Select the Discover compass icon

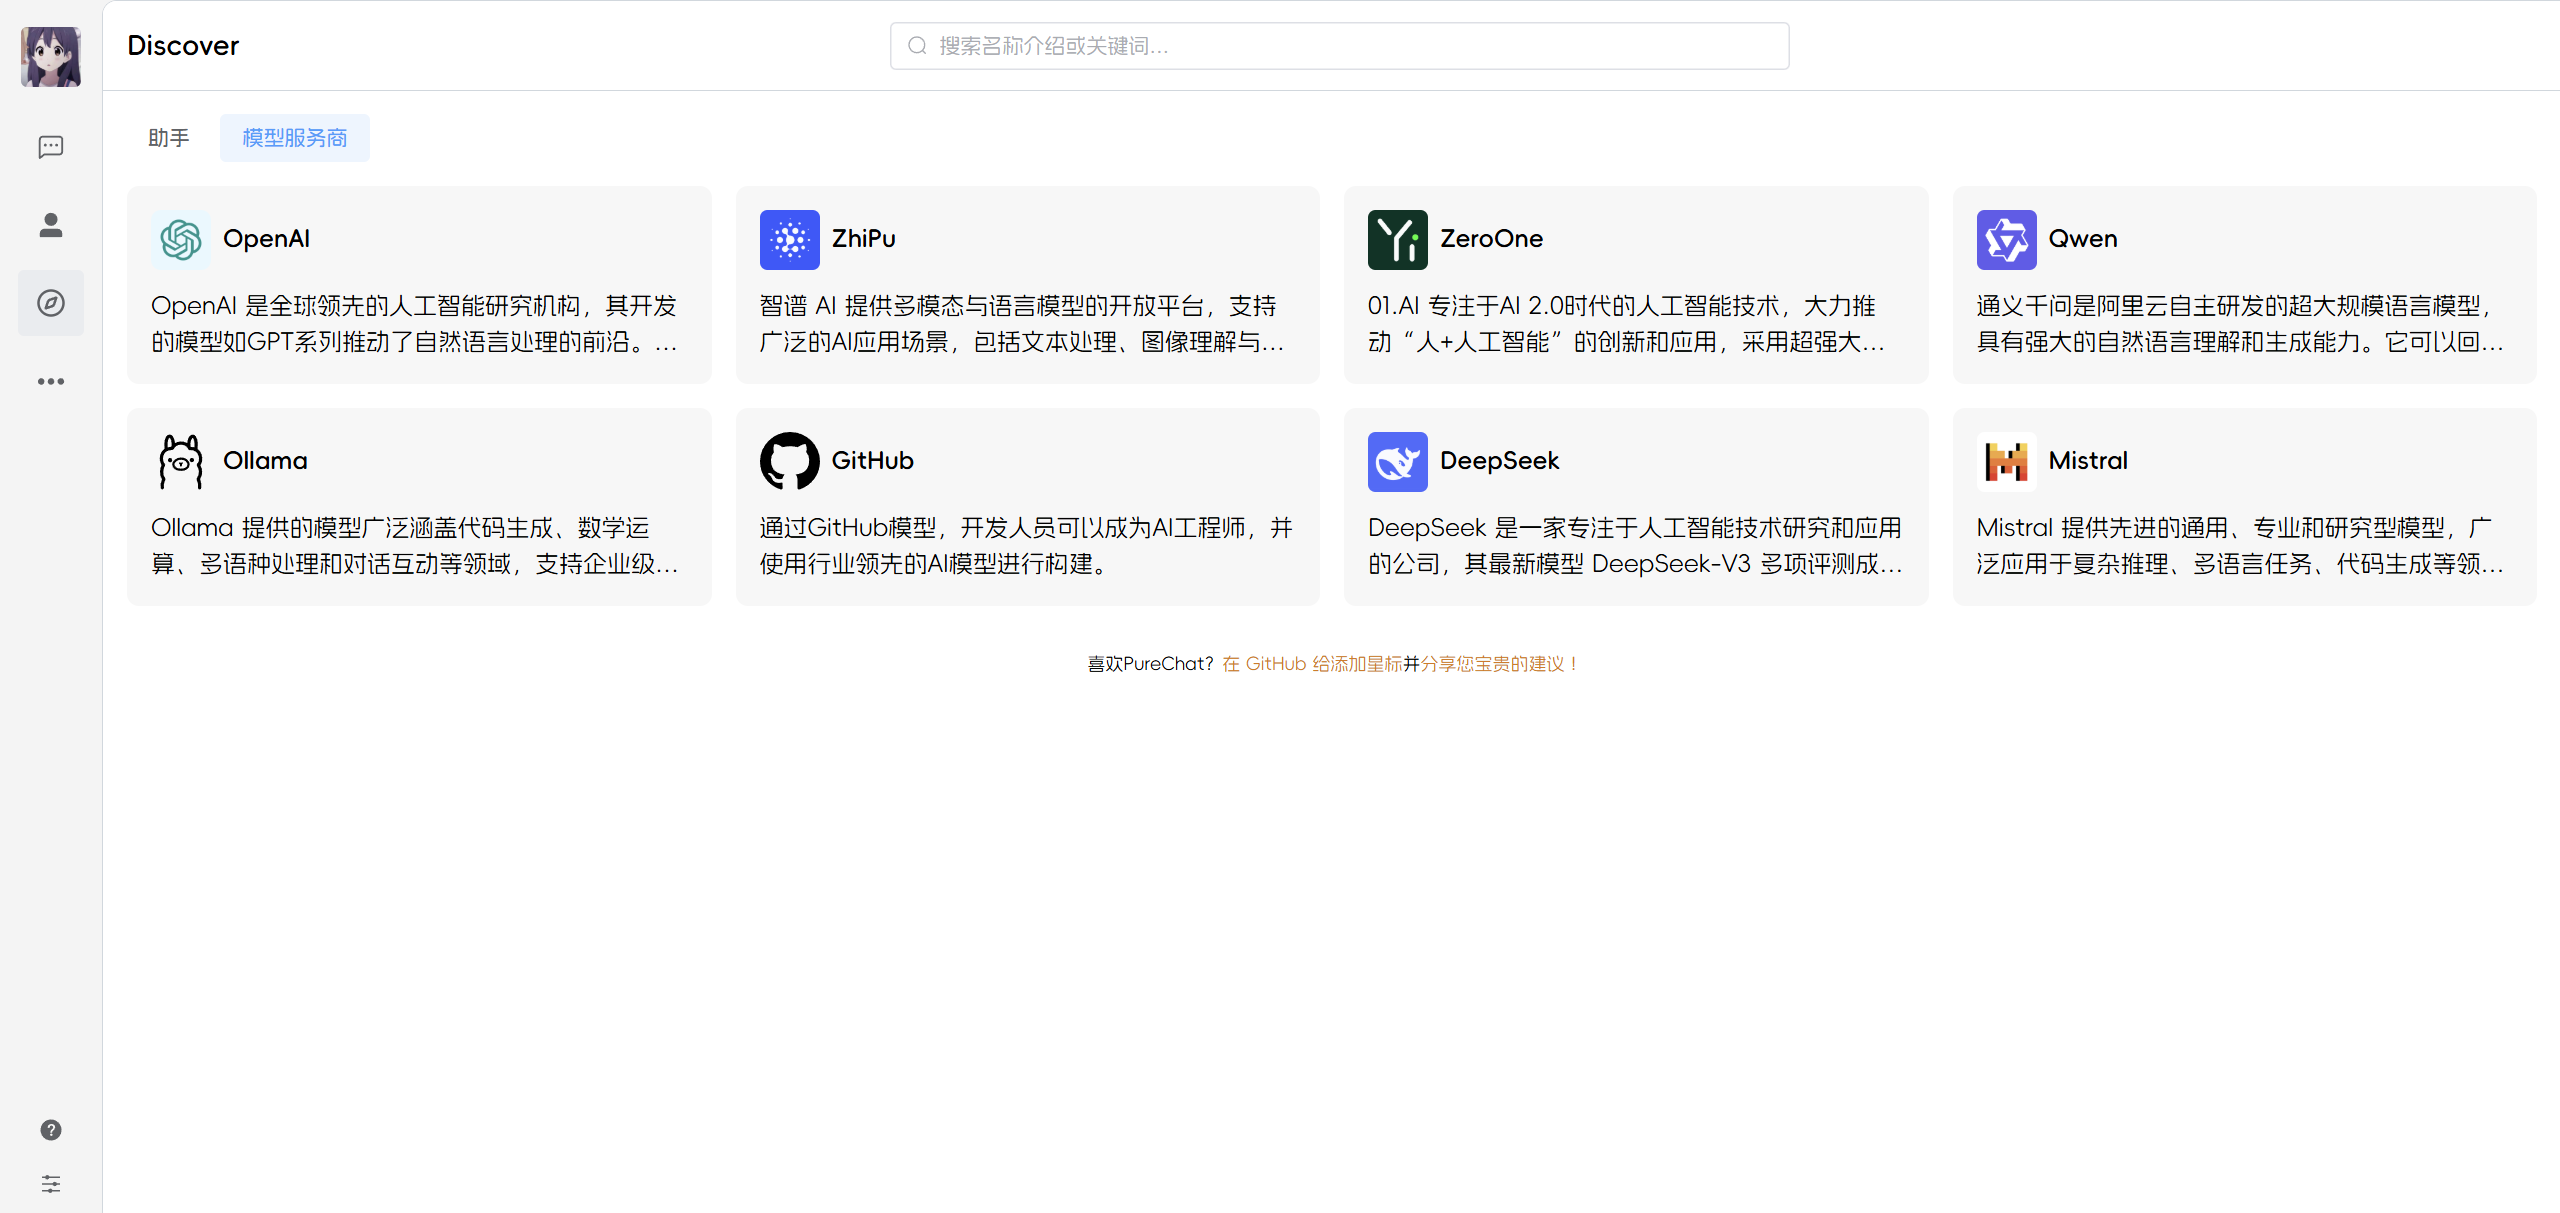point(51,303)
